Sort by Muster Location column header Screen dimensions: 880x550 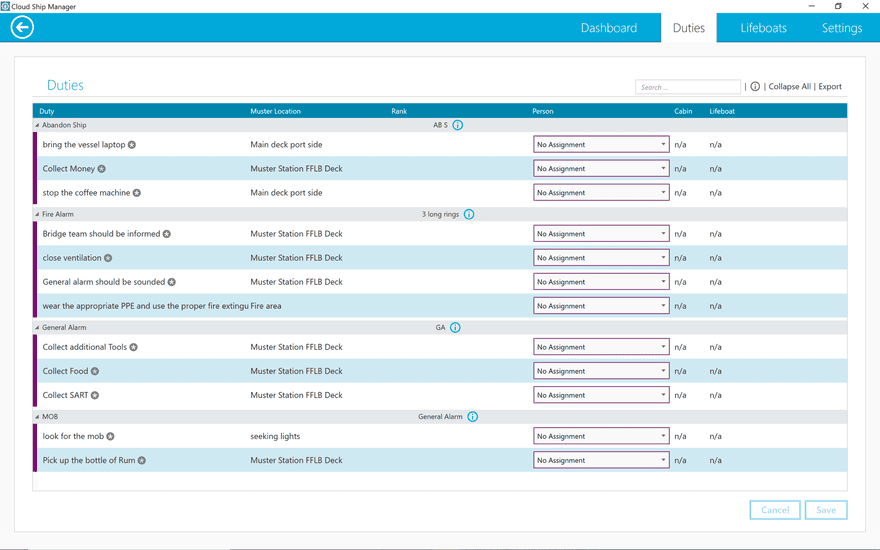(x=276, y=111)
